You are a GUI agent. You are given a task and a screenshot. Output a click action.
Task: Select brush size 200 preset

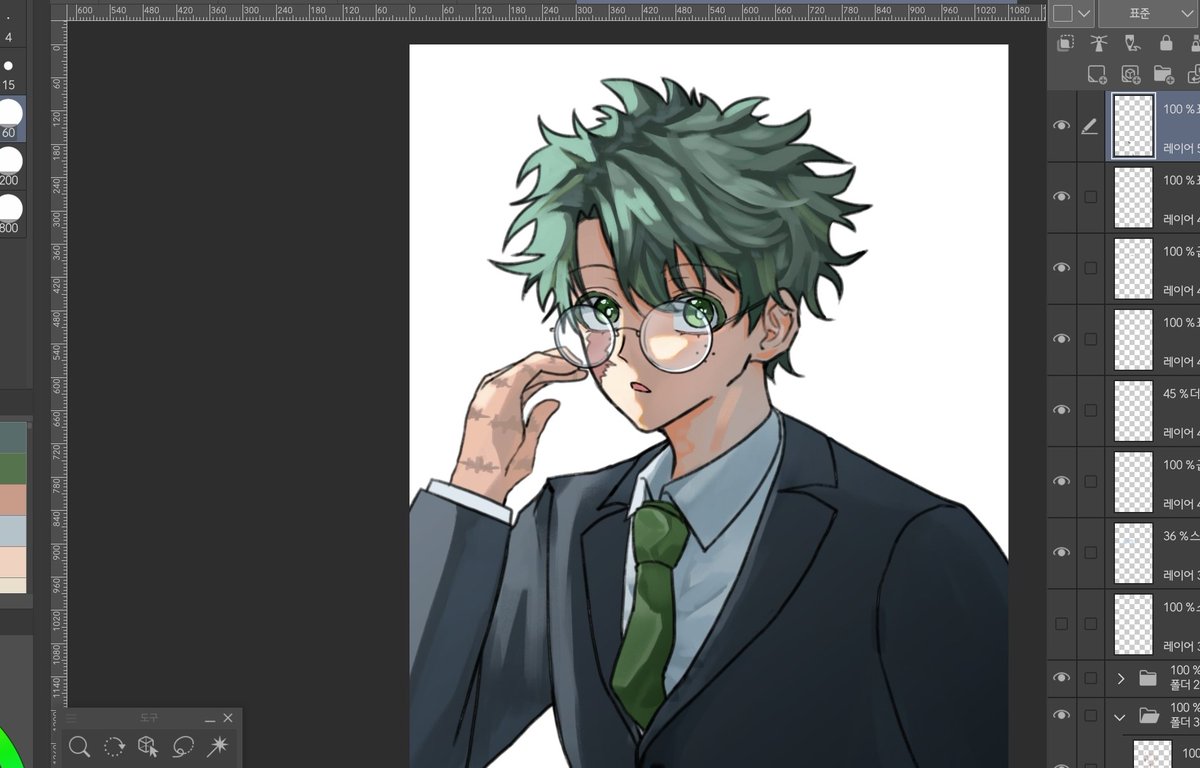click(x=9, y=167)
